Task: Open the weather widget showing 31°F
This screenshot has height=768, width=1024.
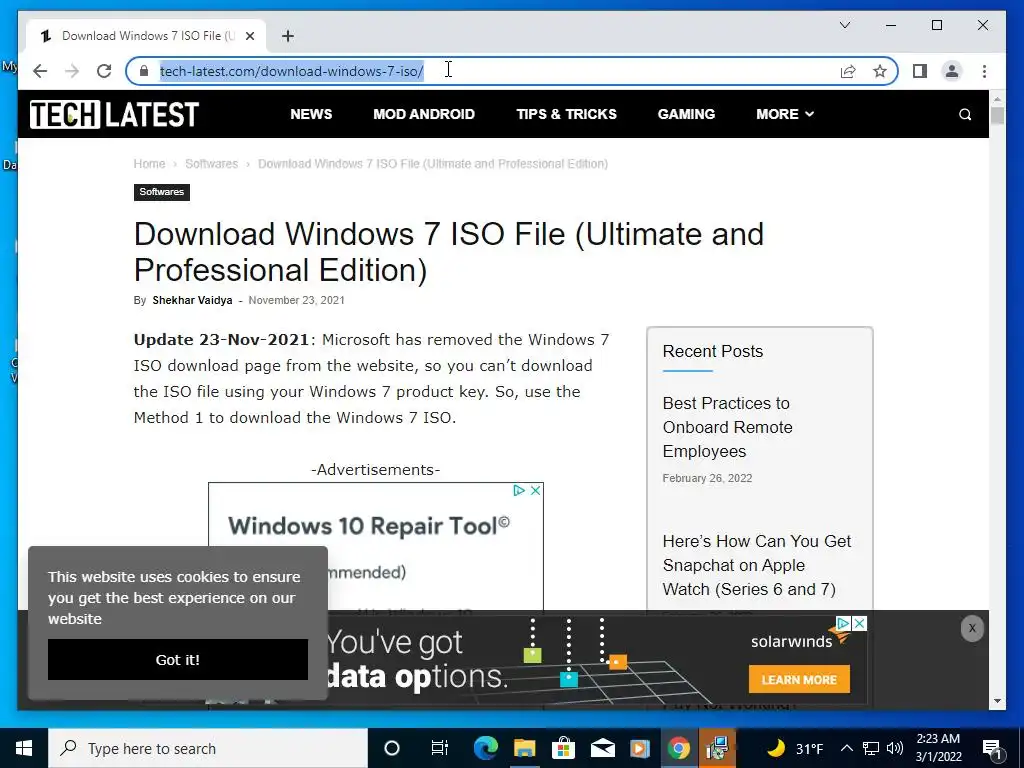Action: (795, 748)
